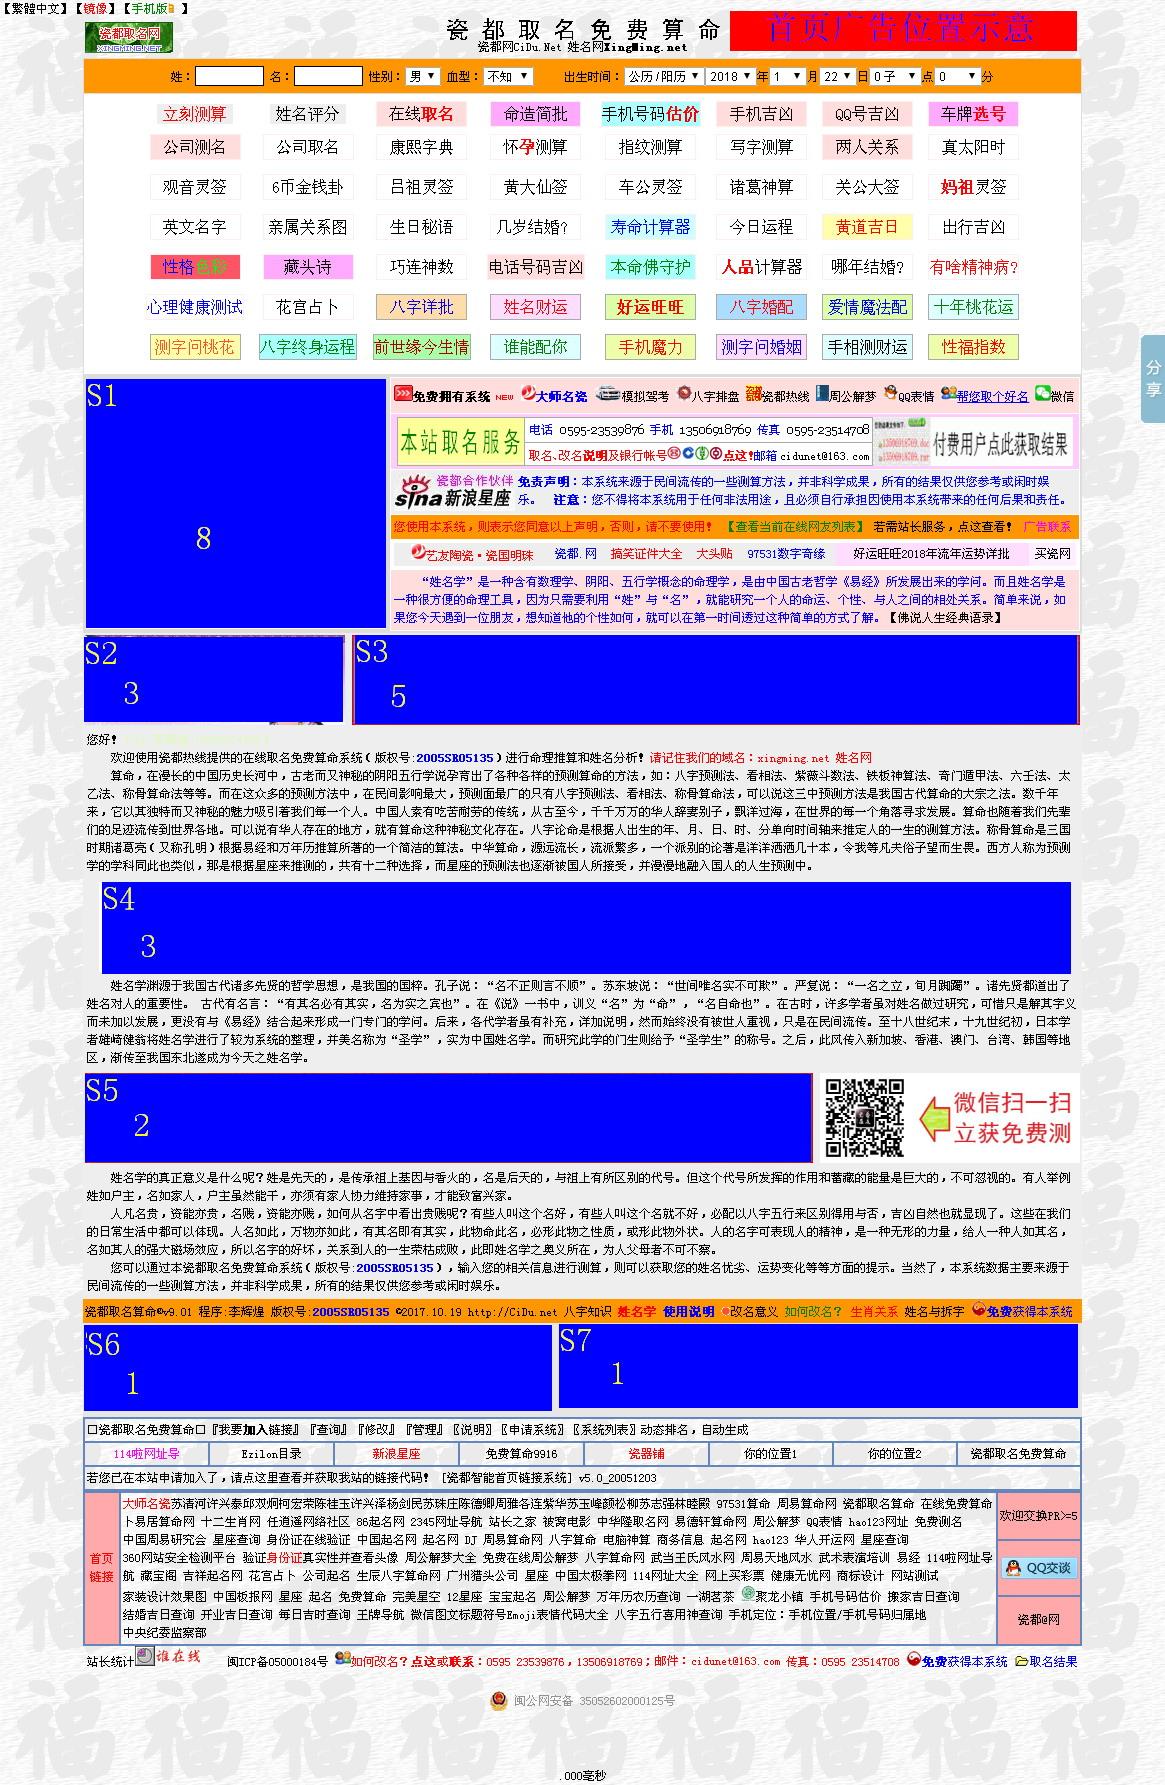Open the birth day dropdown showing 22
1165x1785 pixels.
point(838,76)
